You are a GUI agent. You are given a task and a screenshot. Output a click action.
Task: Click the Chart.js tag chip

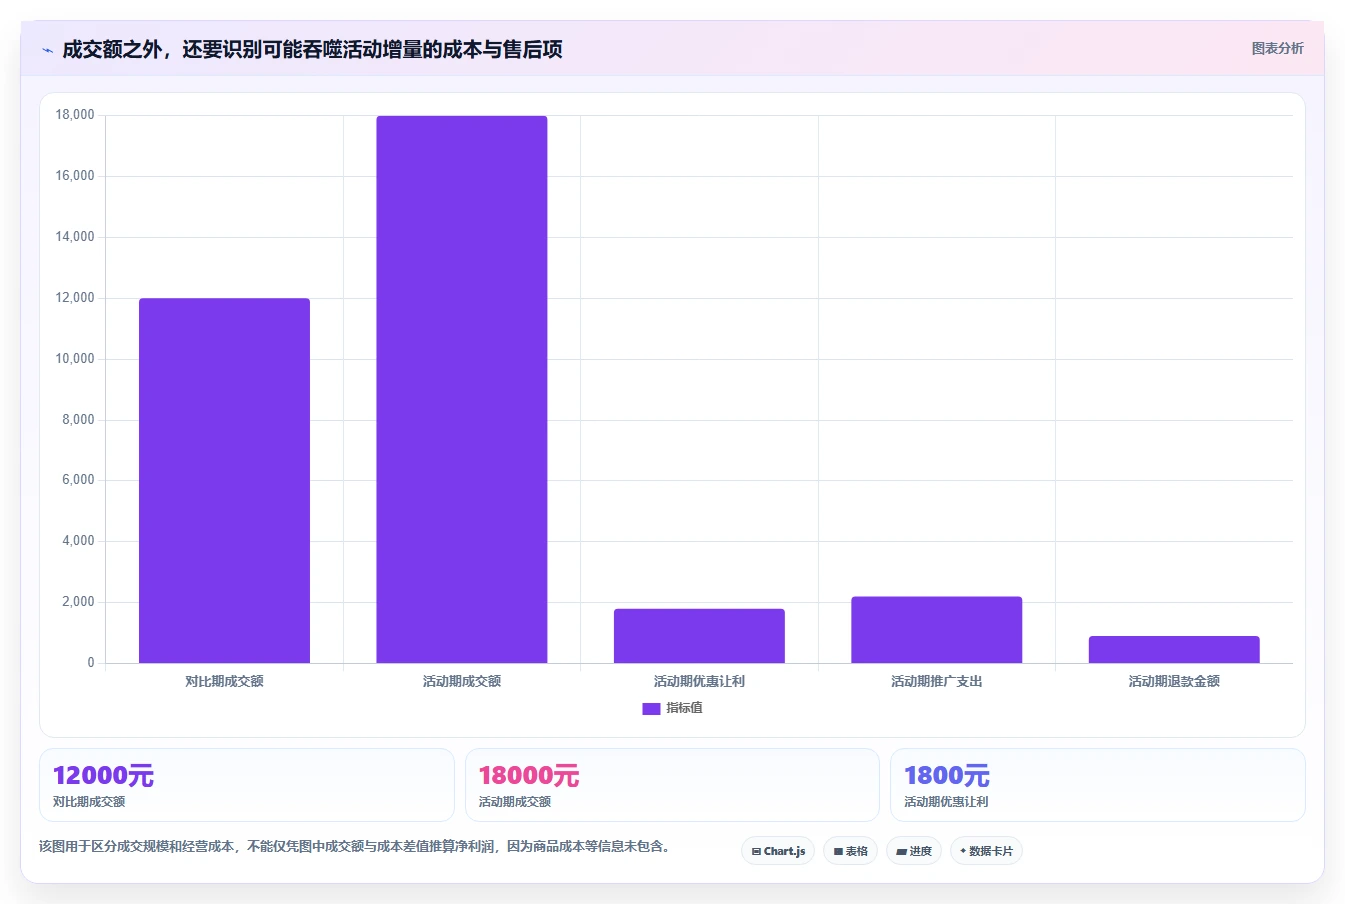(x=778, y=851)
